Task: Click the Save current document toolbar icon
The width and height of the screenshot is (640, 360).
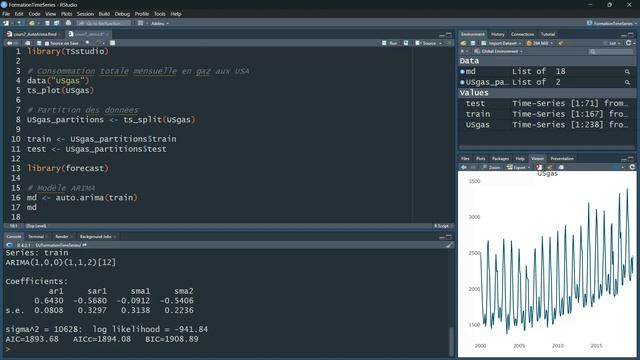Action: (x=47, y=23)
